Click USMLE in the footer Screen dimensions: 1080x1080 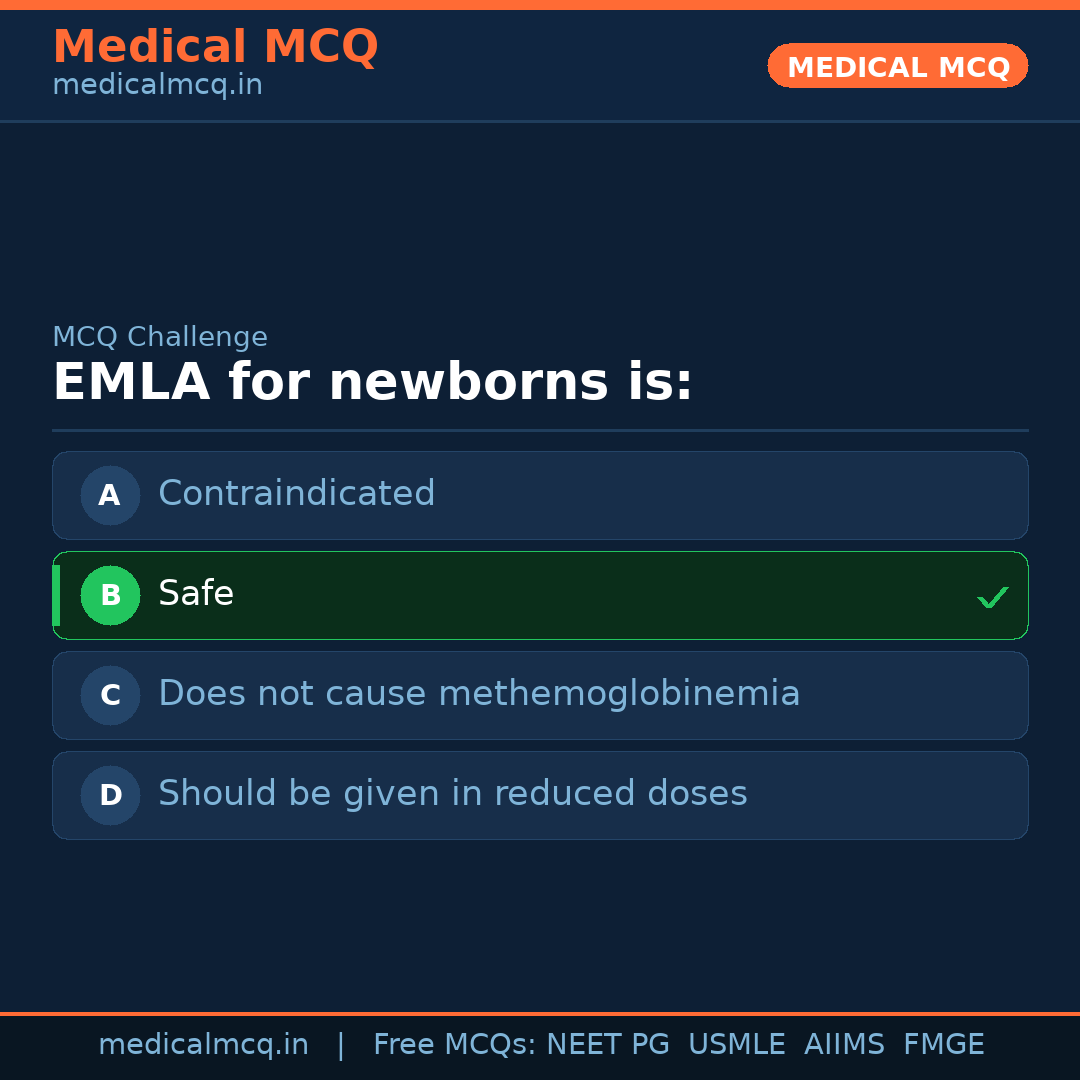tap(736, 1045)
